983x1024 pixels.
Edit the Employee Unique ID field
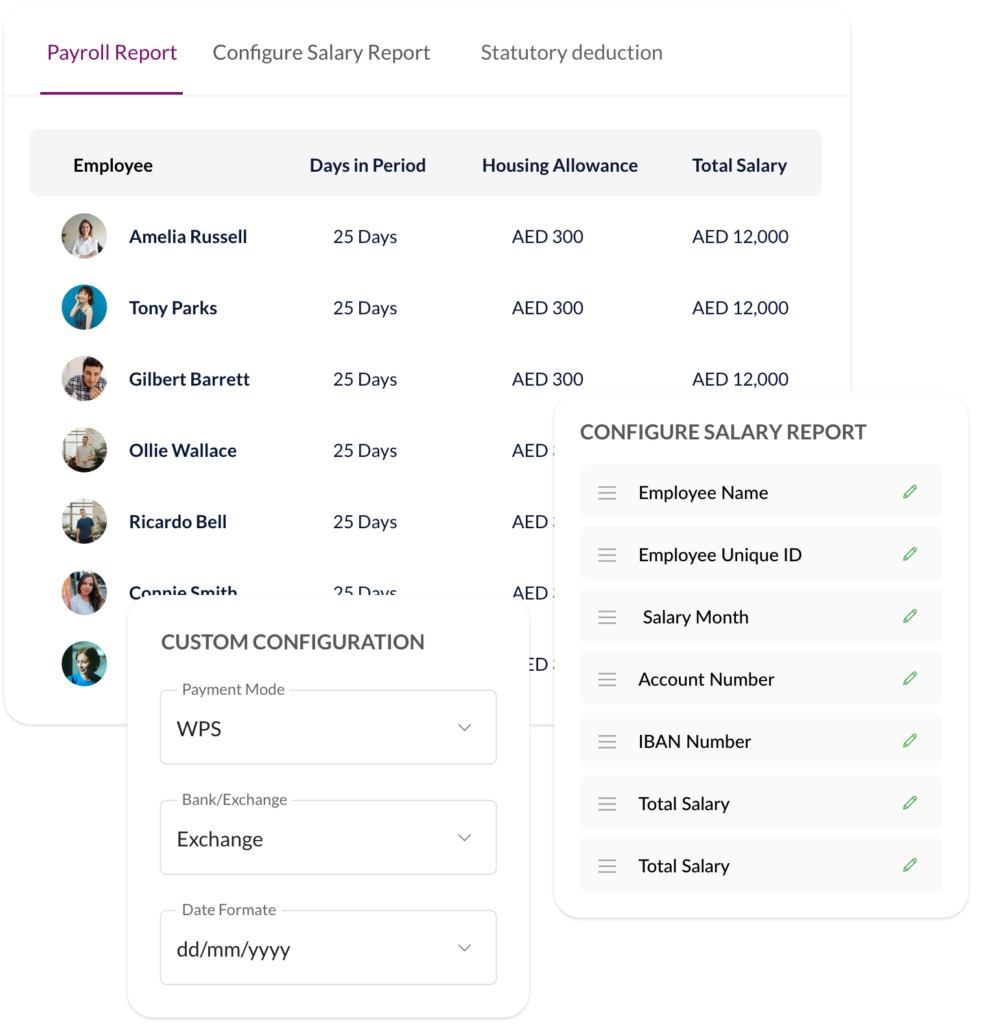pyautogui.click(x=909, y=554)
